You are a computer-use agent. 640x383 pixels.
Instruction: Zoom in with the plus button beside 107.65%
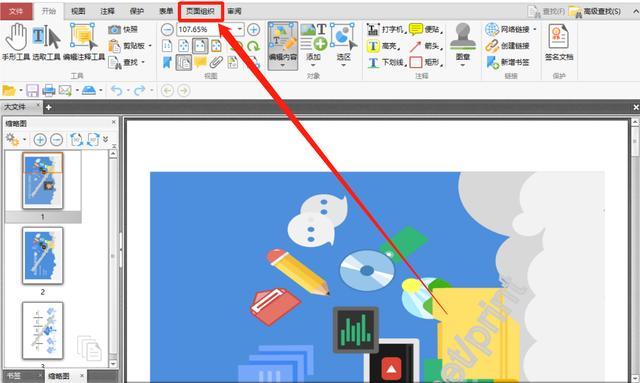[x=253, y=29]
